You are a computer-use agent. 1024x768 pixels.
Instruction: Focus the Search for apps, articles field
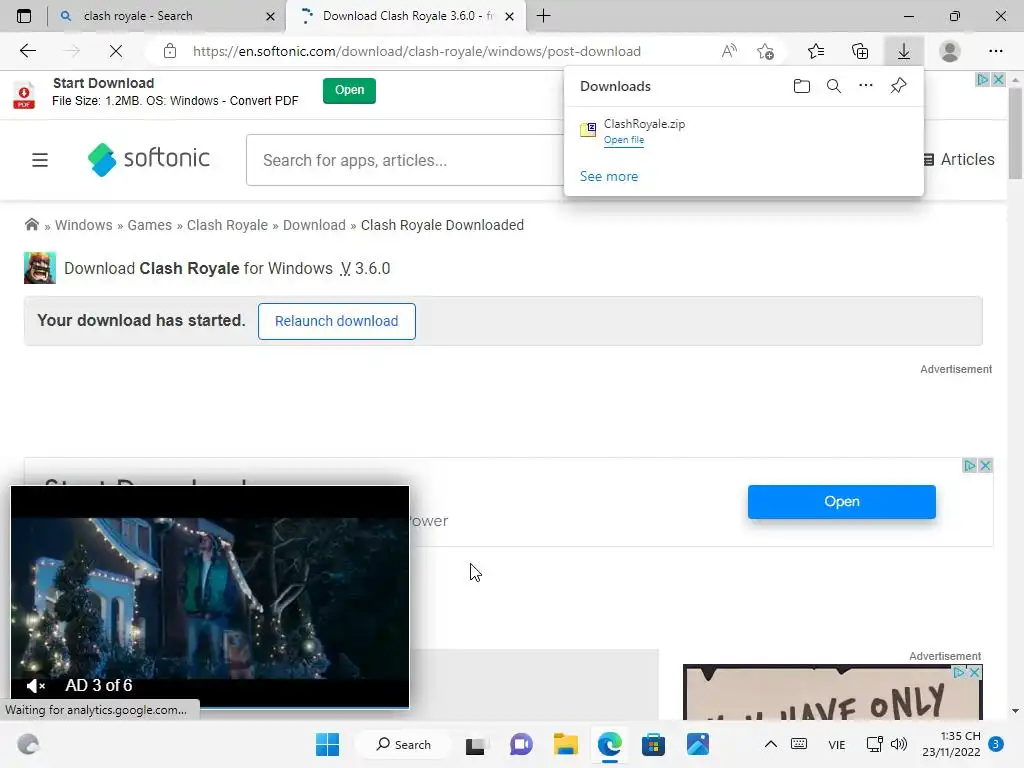[405, 160]
